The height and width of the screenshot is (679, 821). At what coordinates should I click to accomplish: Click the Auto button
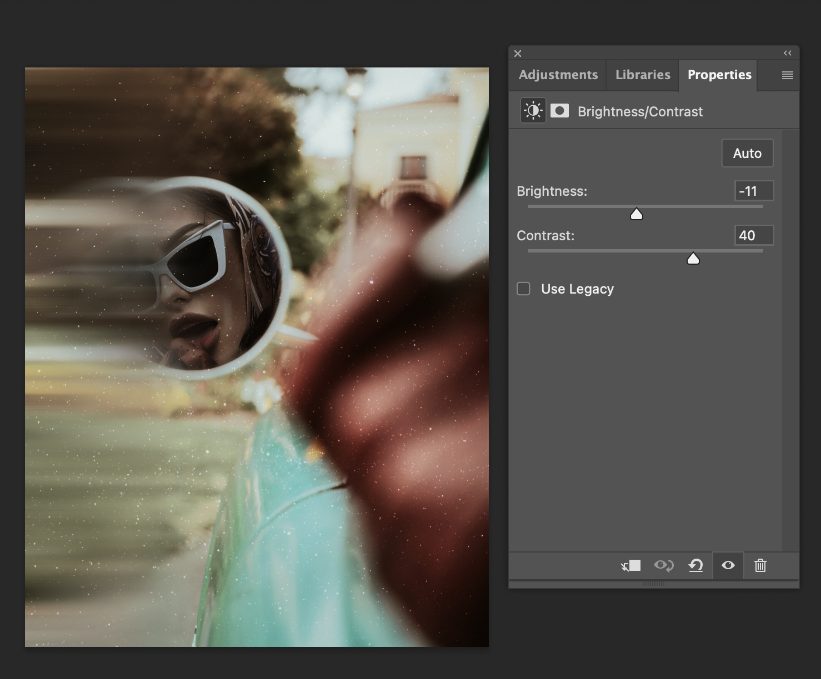(747, 153)
